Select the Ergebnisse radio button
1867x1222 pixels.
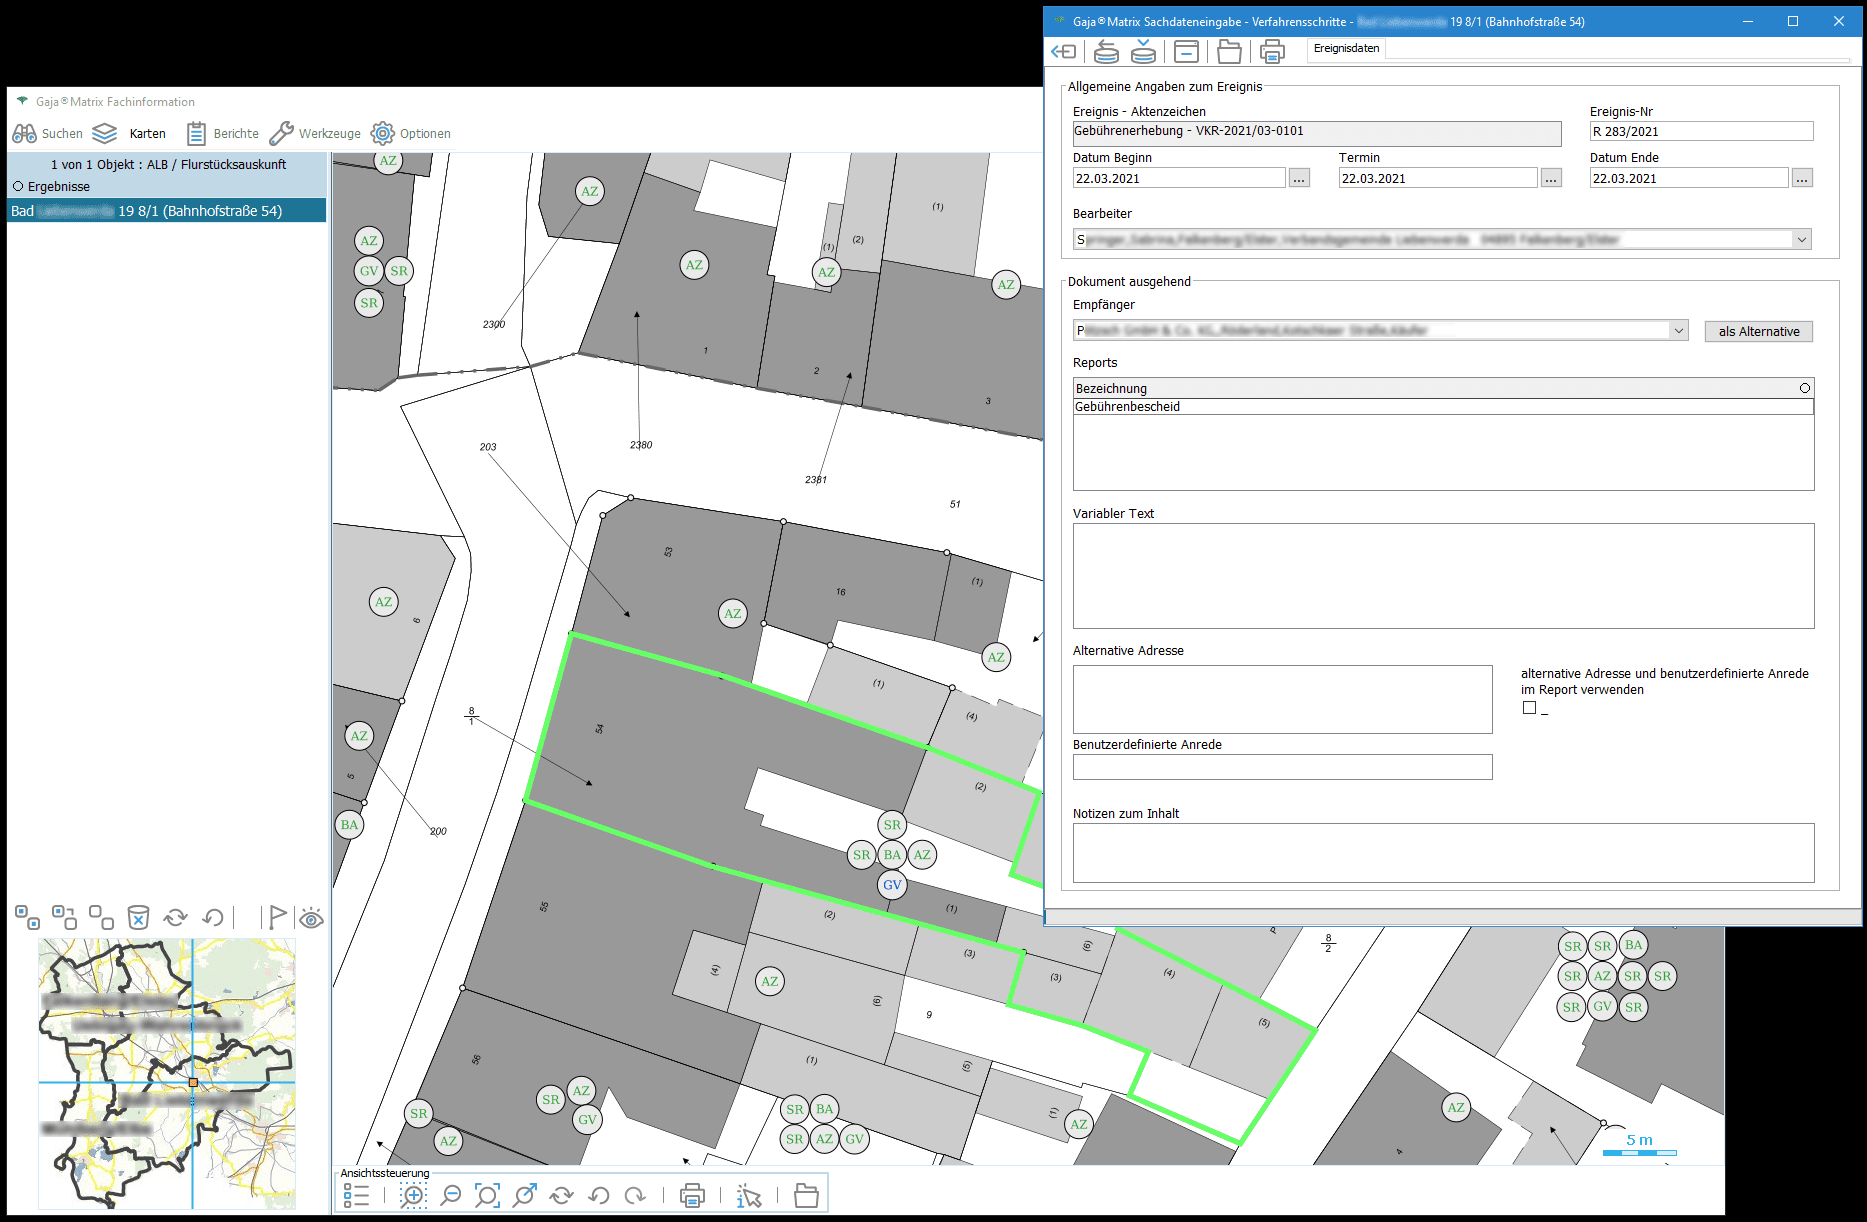click(x=18, y=187)
